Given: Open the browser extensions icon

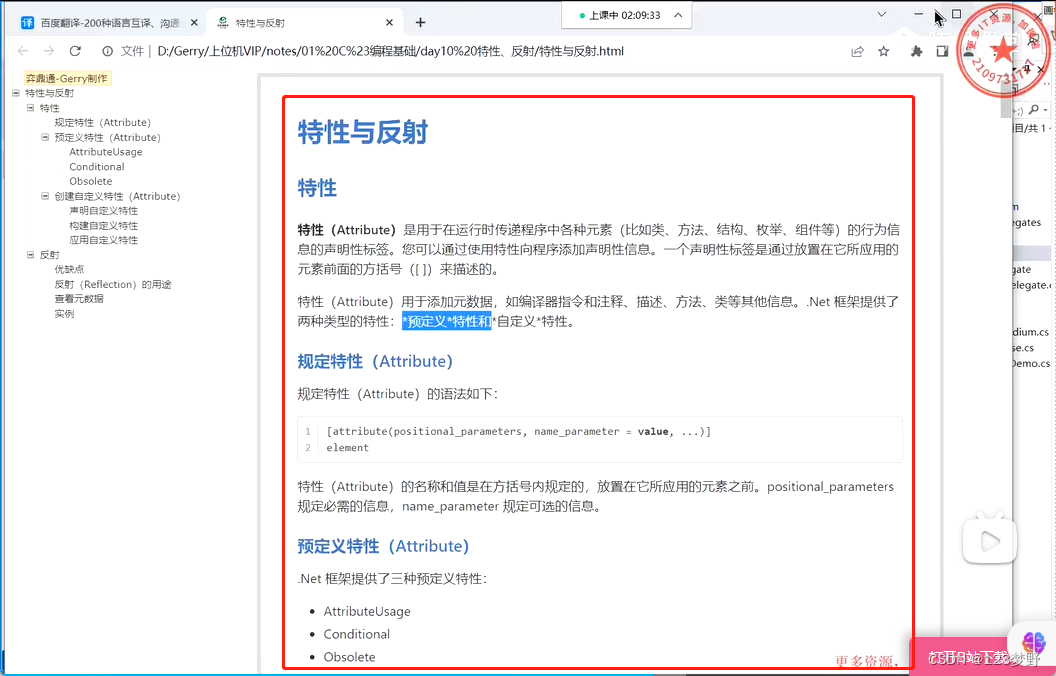Looking at the screenshot, I should pos(917,53).
